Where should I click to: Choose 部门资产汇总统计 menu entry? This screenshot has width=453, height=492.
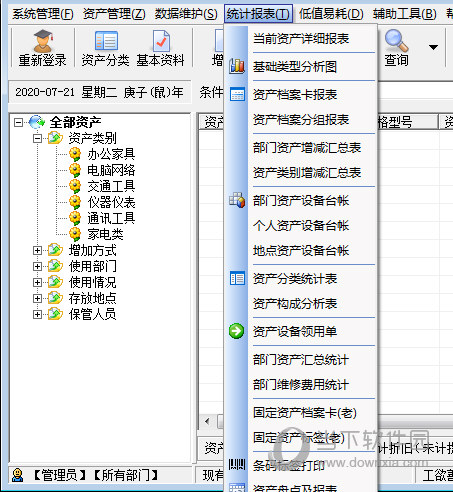pos(301,360)
